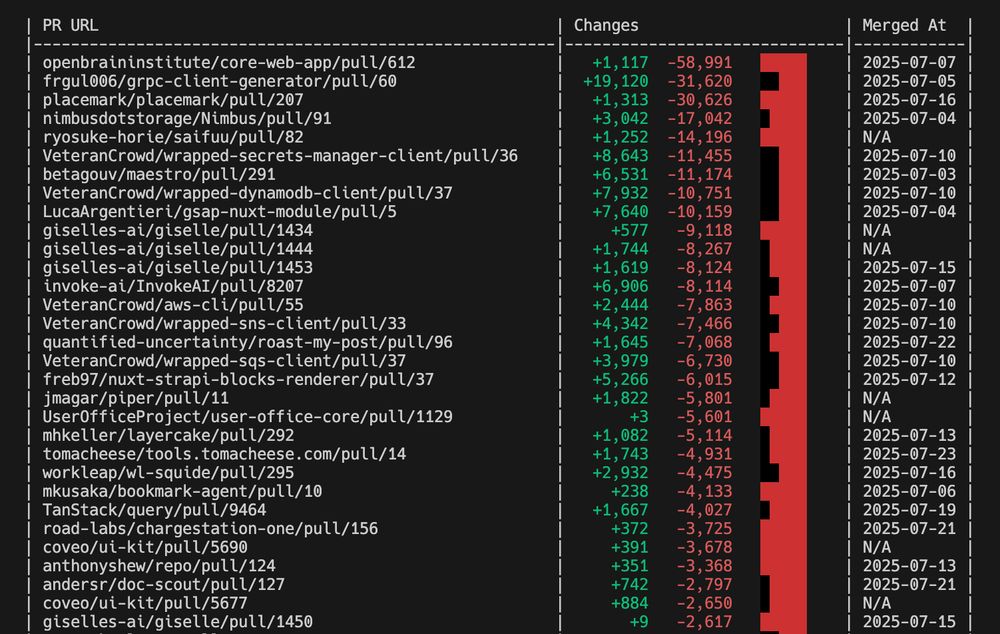Select placemark/placemark/pull/207 URL
This screenshot has width=1000, height=634.
coord(173,100)
